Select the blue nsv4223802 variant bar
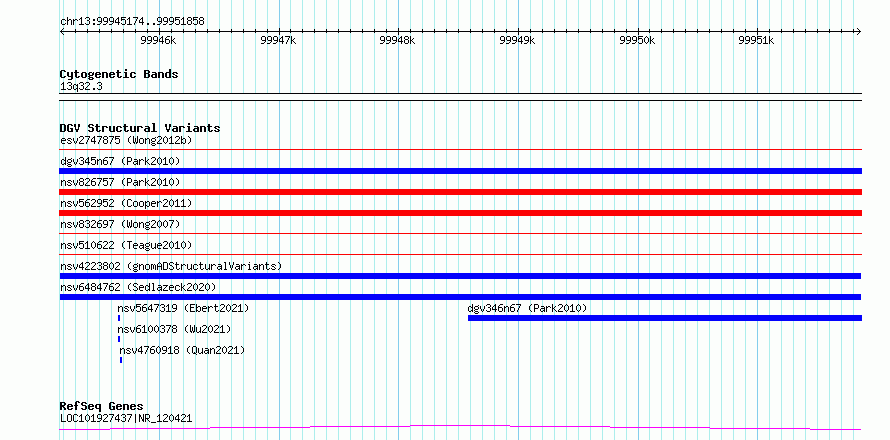The width and height of the screenshot is (890, 440). [x=460, y=276]
